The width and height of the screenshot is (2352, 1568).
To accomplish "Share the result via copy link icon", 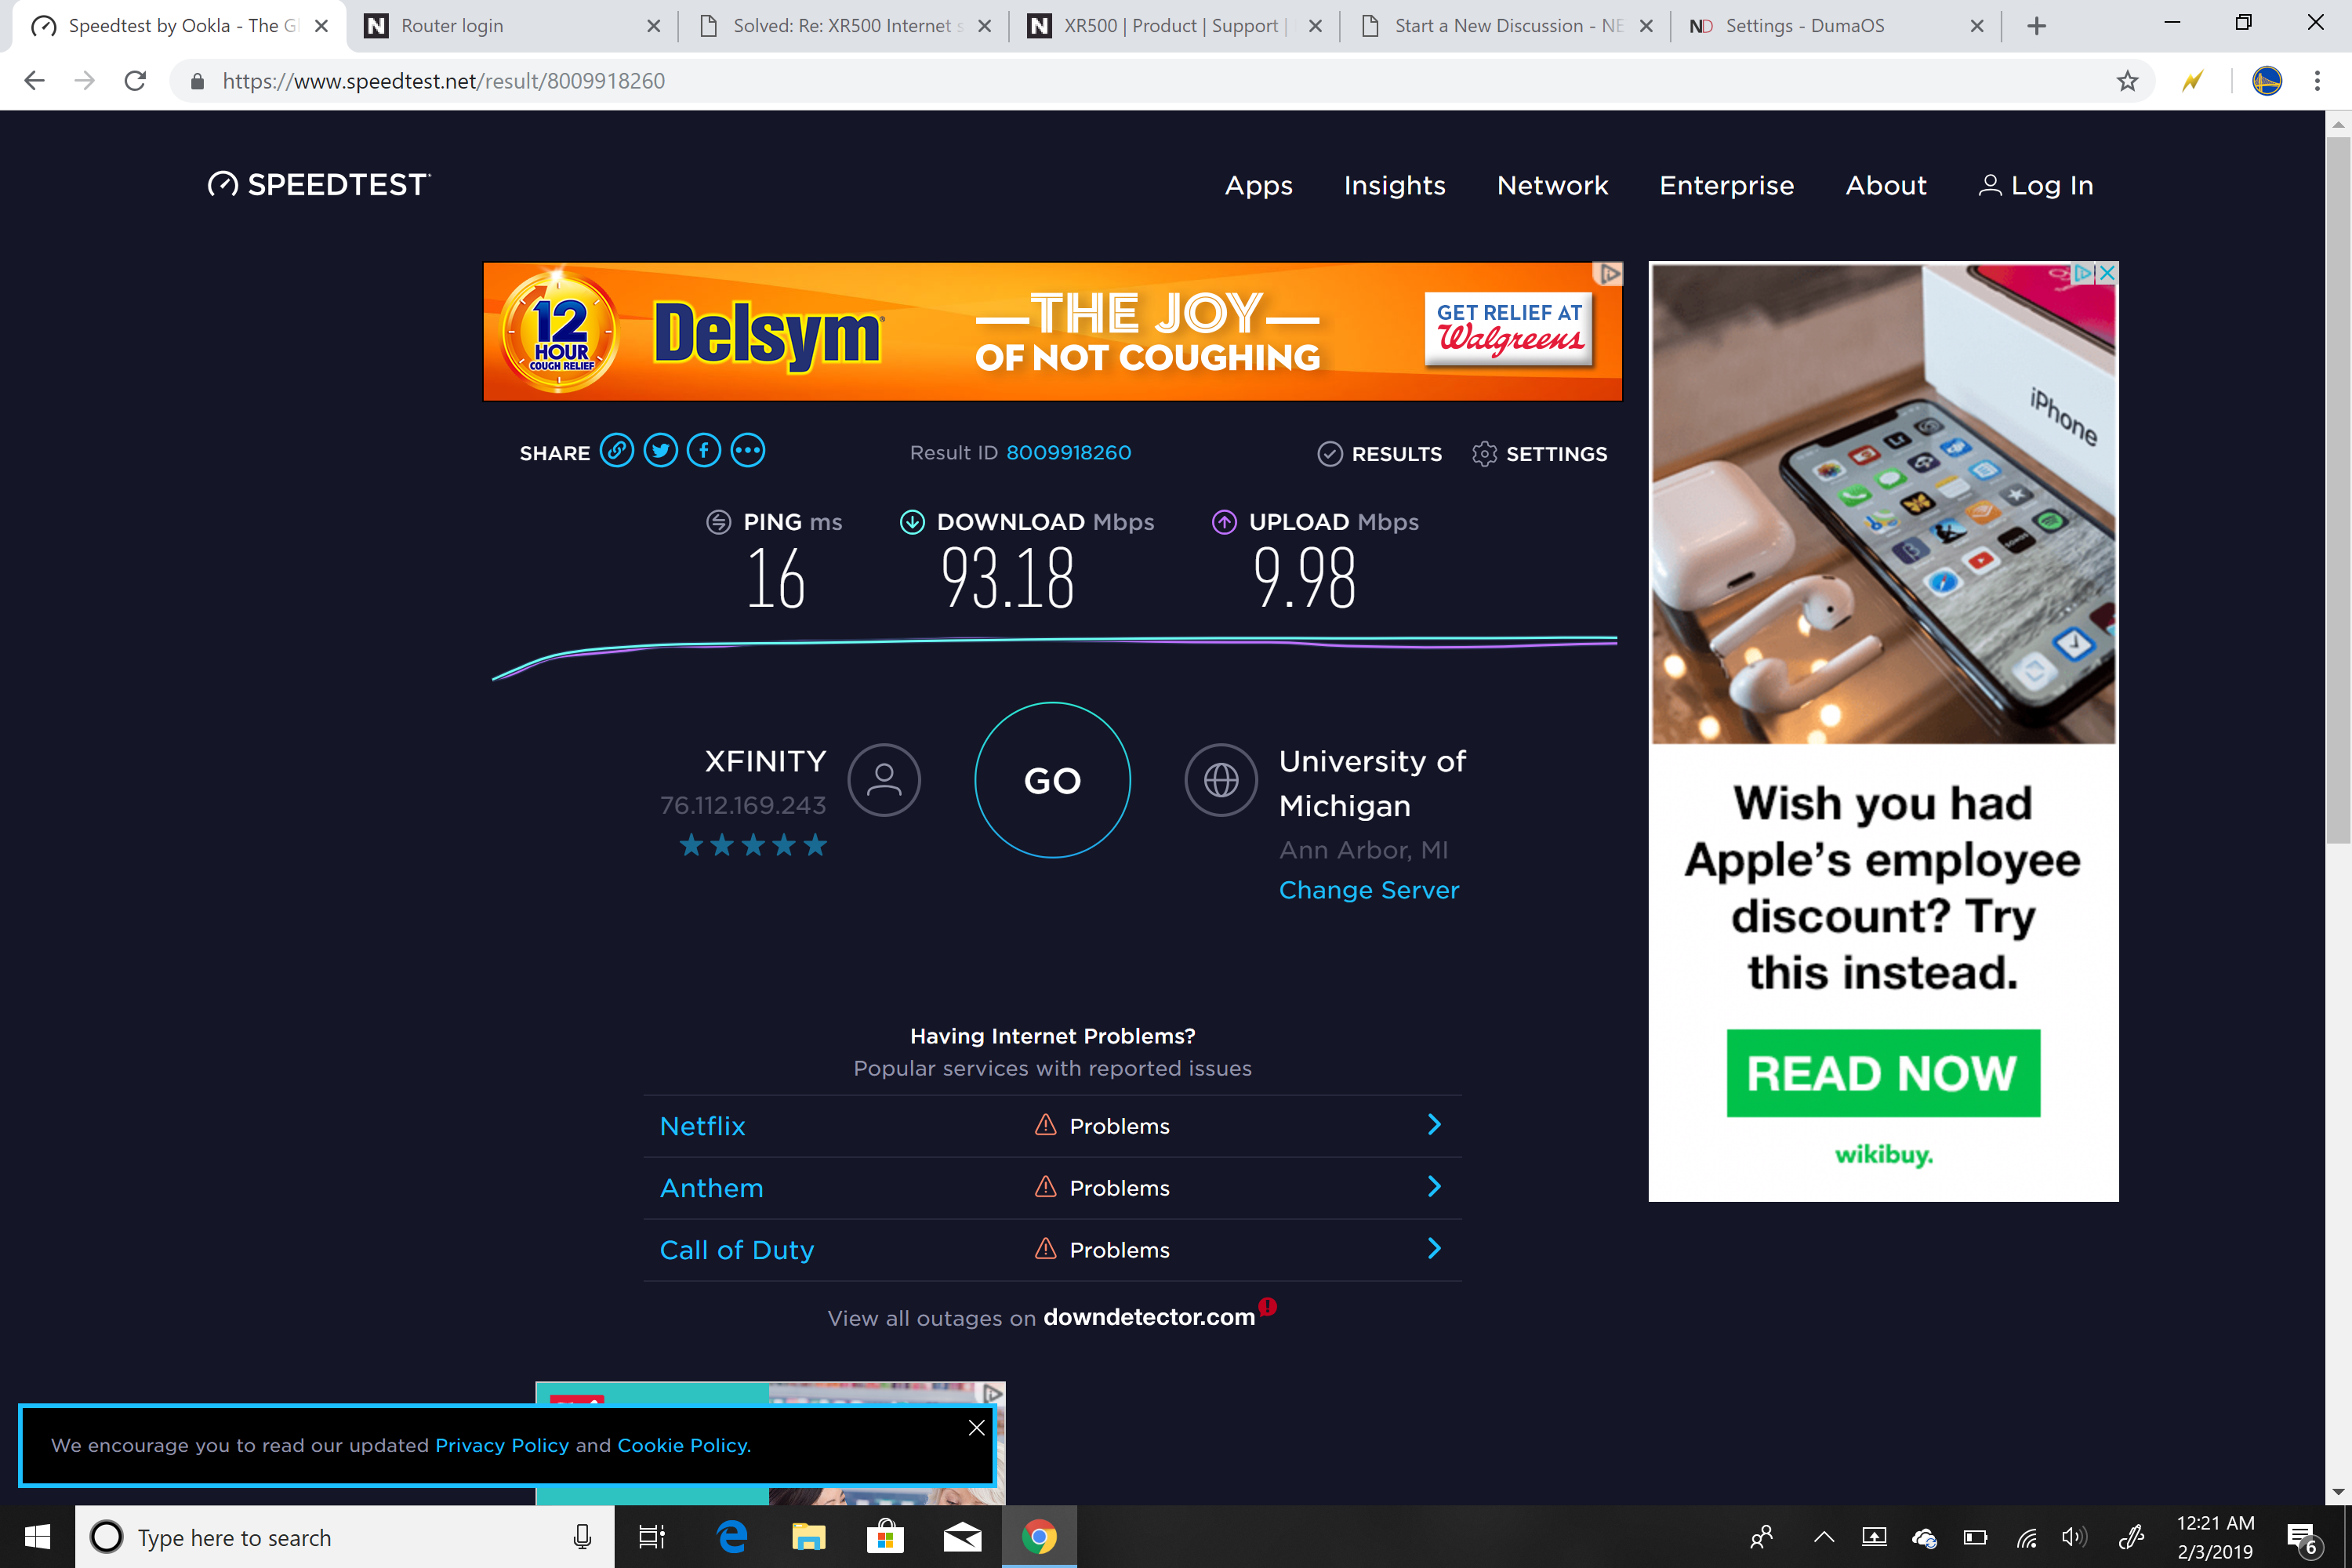I will point(616,452).
